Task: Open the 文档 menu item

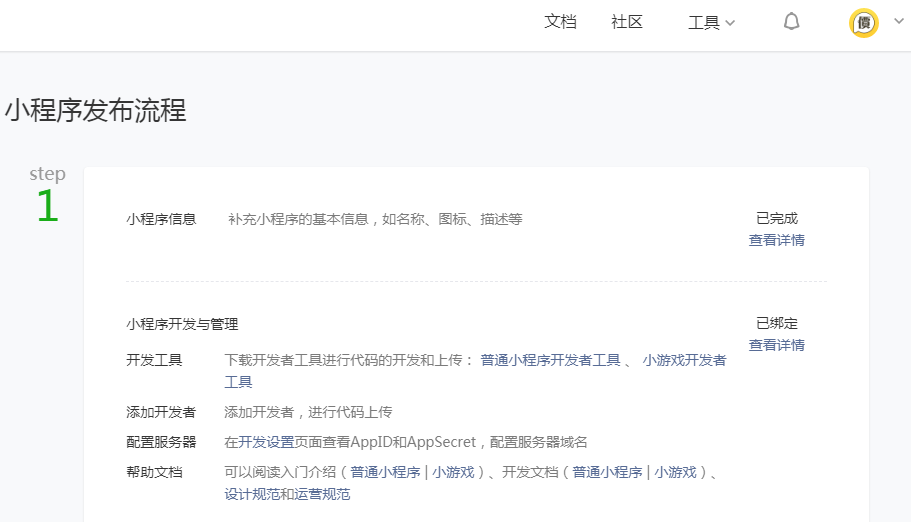Action: pyautogui.click(x=560, y=22)
